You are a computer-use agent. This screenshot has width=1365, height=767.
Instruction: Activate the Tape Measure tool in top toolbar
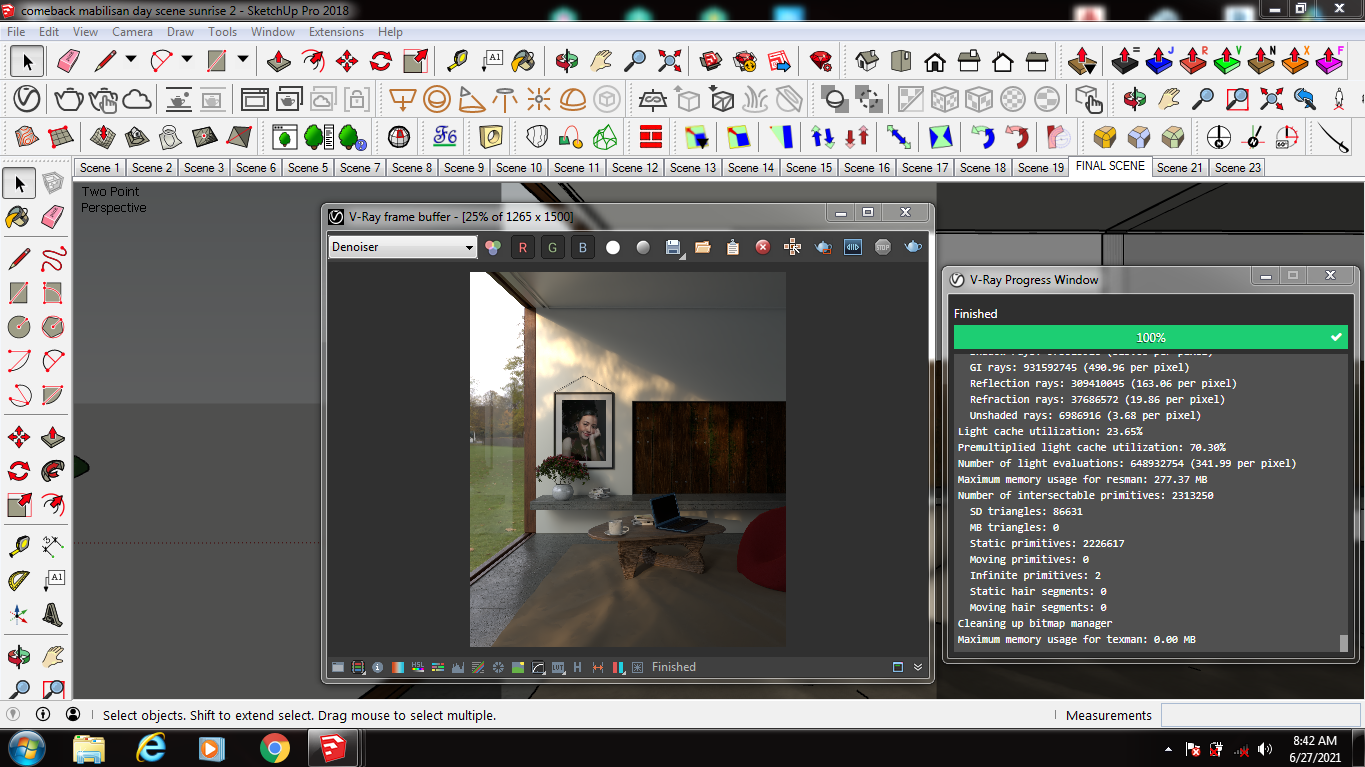tap(457, 61)
